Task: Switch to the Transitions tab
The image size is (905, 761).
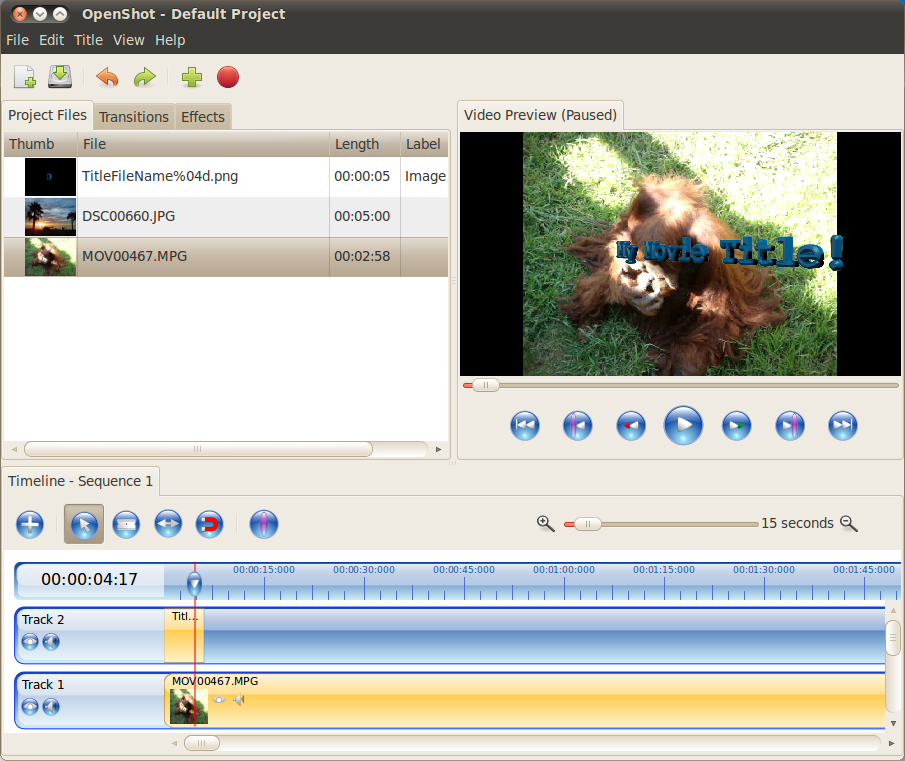Action: tap(134, 117)
